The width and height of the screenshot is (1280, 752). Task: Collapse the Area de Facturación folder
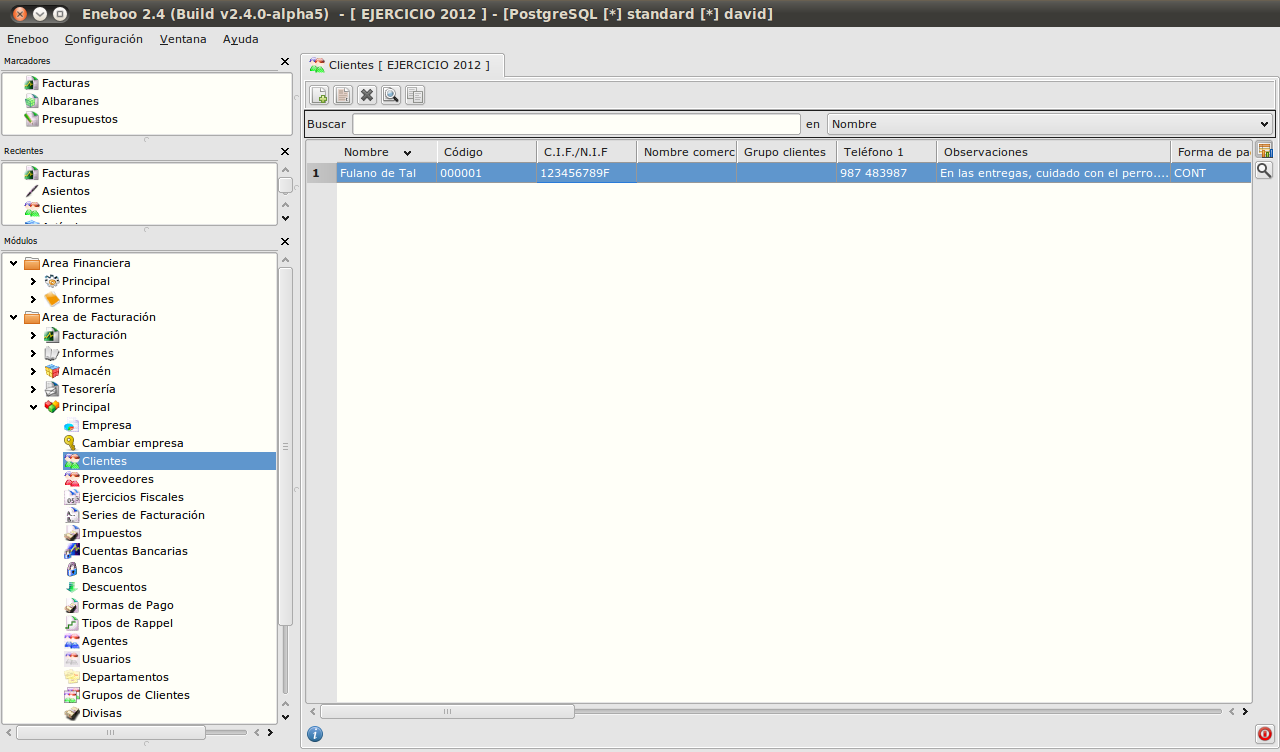(x=13, y=317)
